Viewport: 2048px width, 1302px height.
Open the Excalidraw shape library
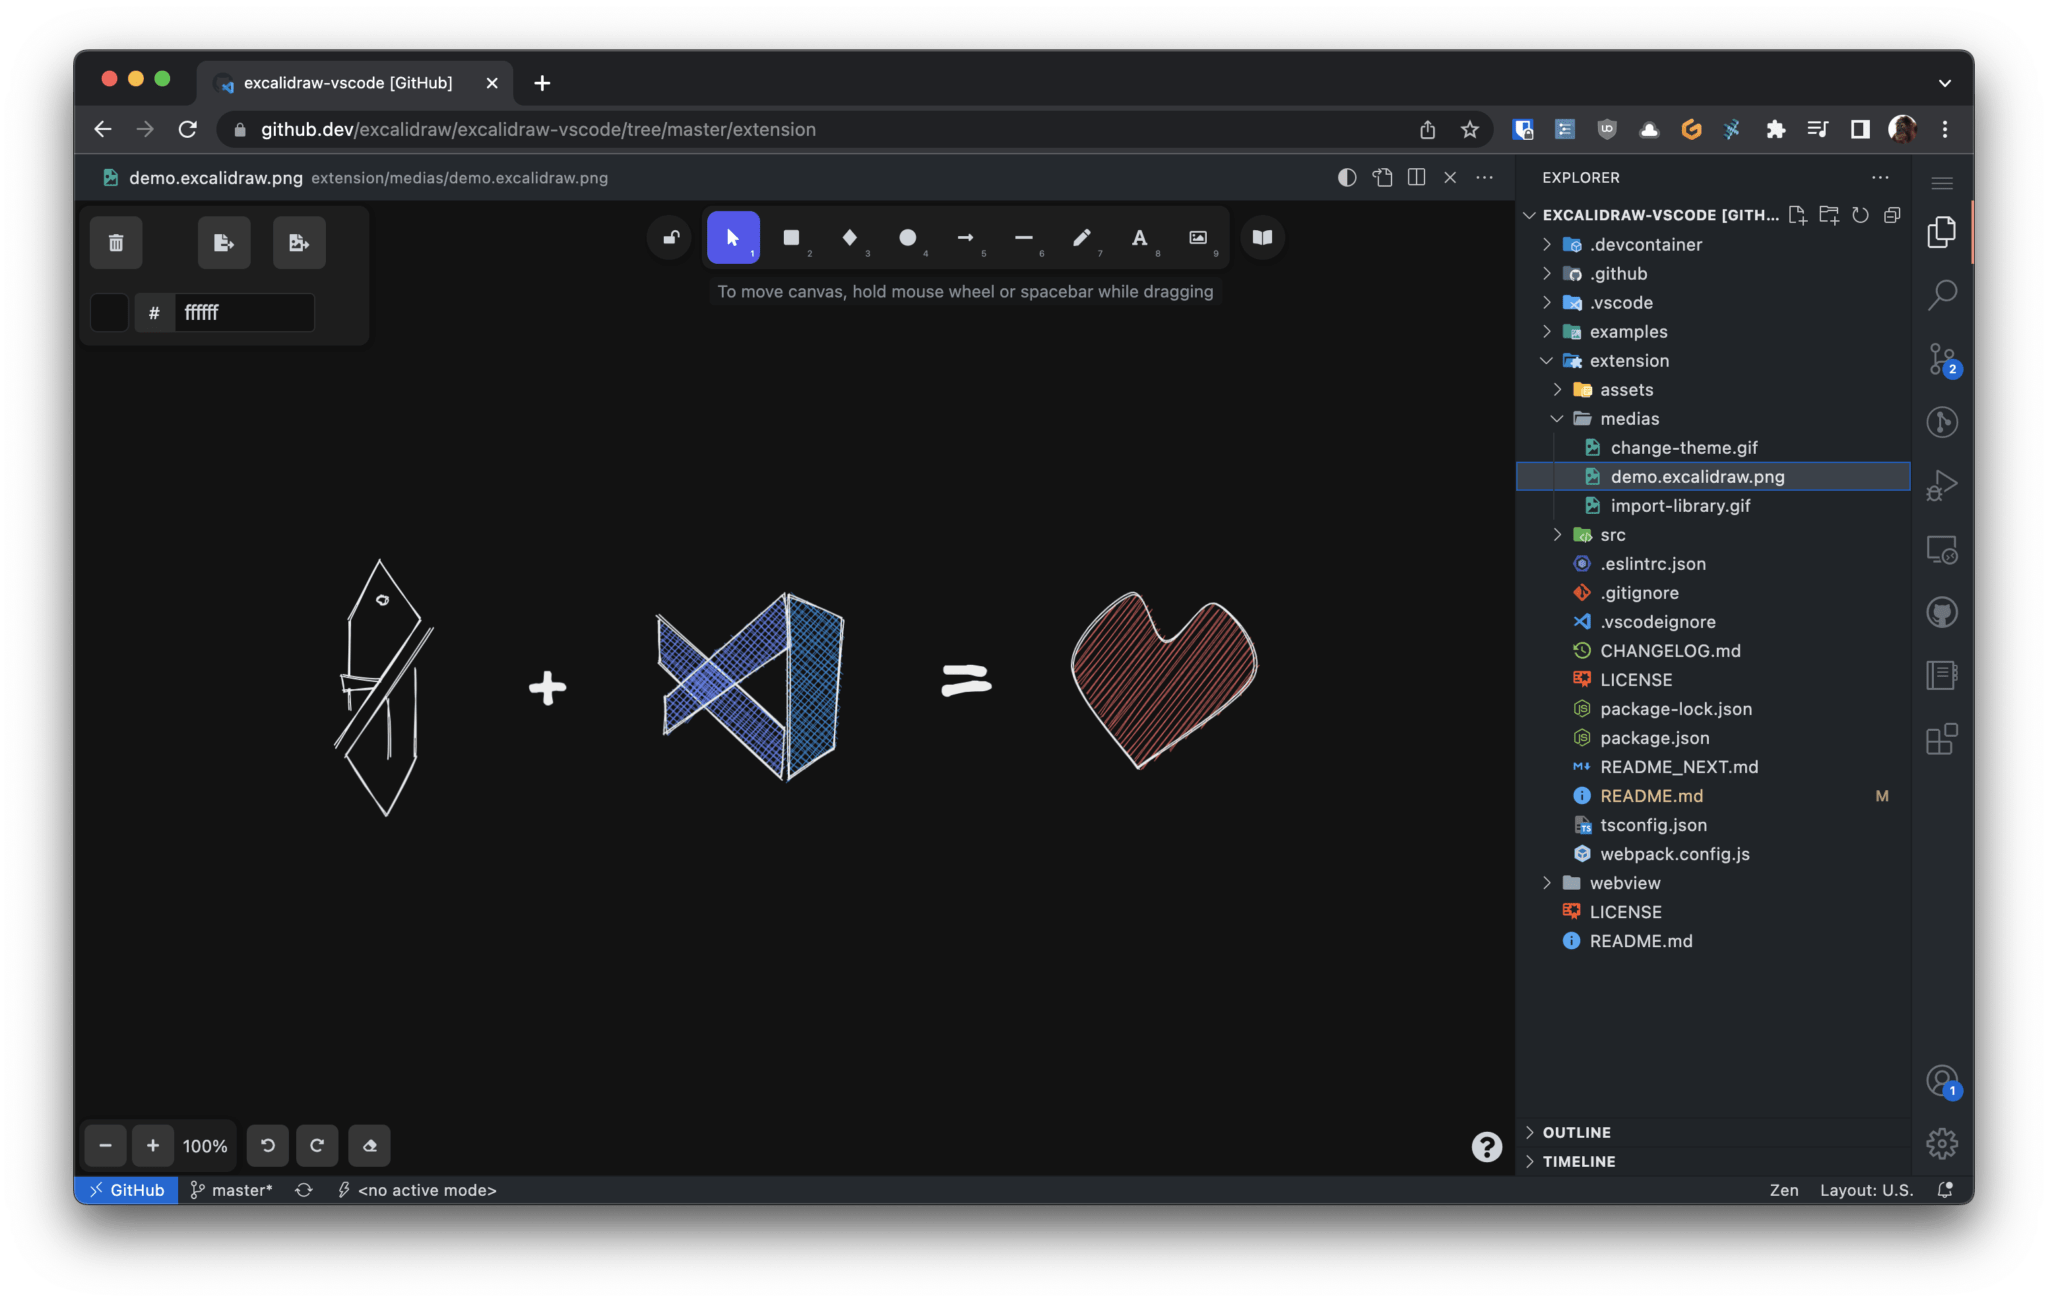[x=1261, y=237]
